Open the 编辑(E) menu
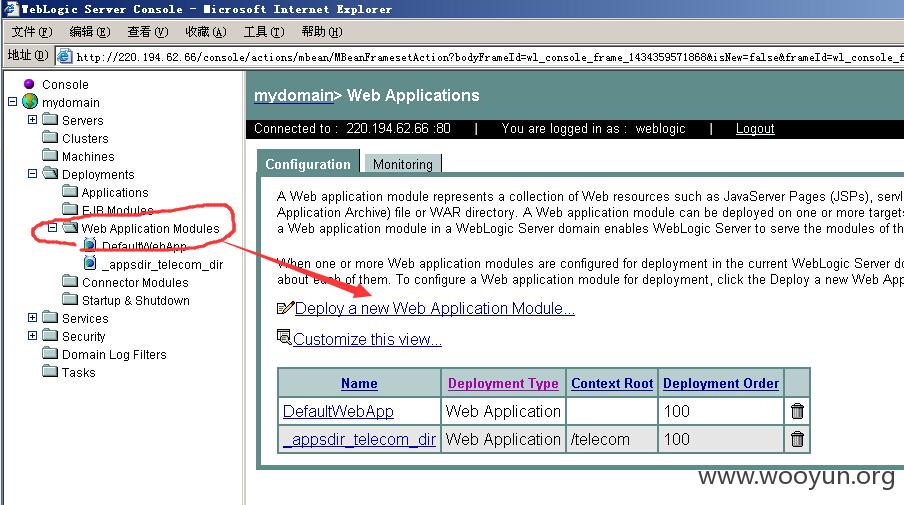904x505 pixels. click(x=90, y=32)
